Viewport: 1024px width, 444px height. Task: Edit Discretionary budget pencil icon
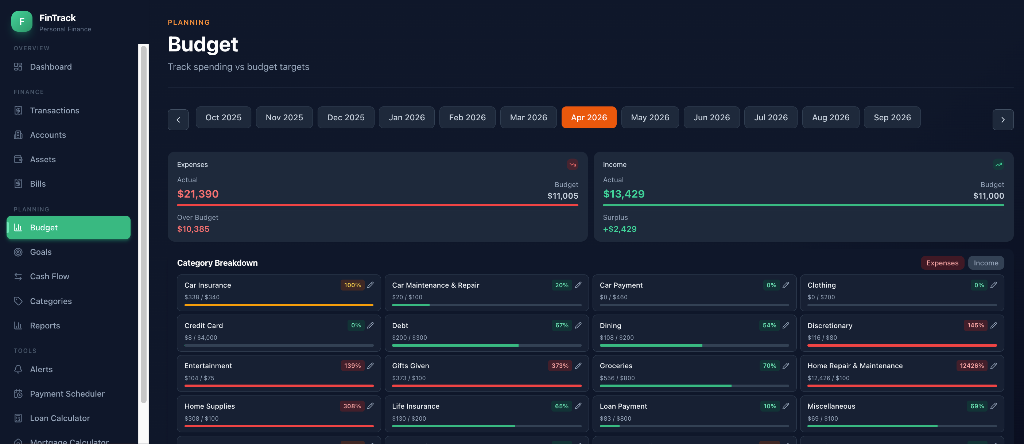click(993, 325)
